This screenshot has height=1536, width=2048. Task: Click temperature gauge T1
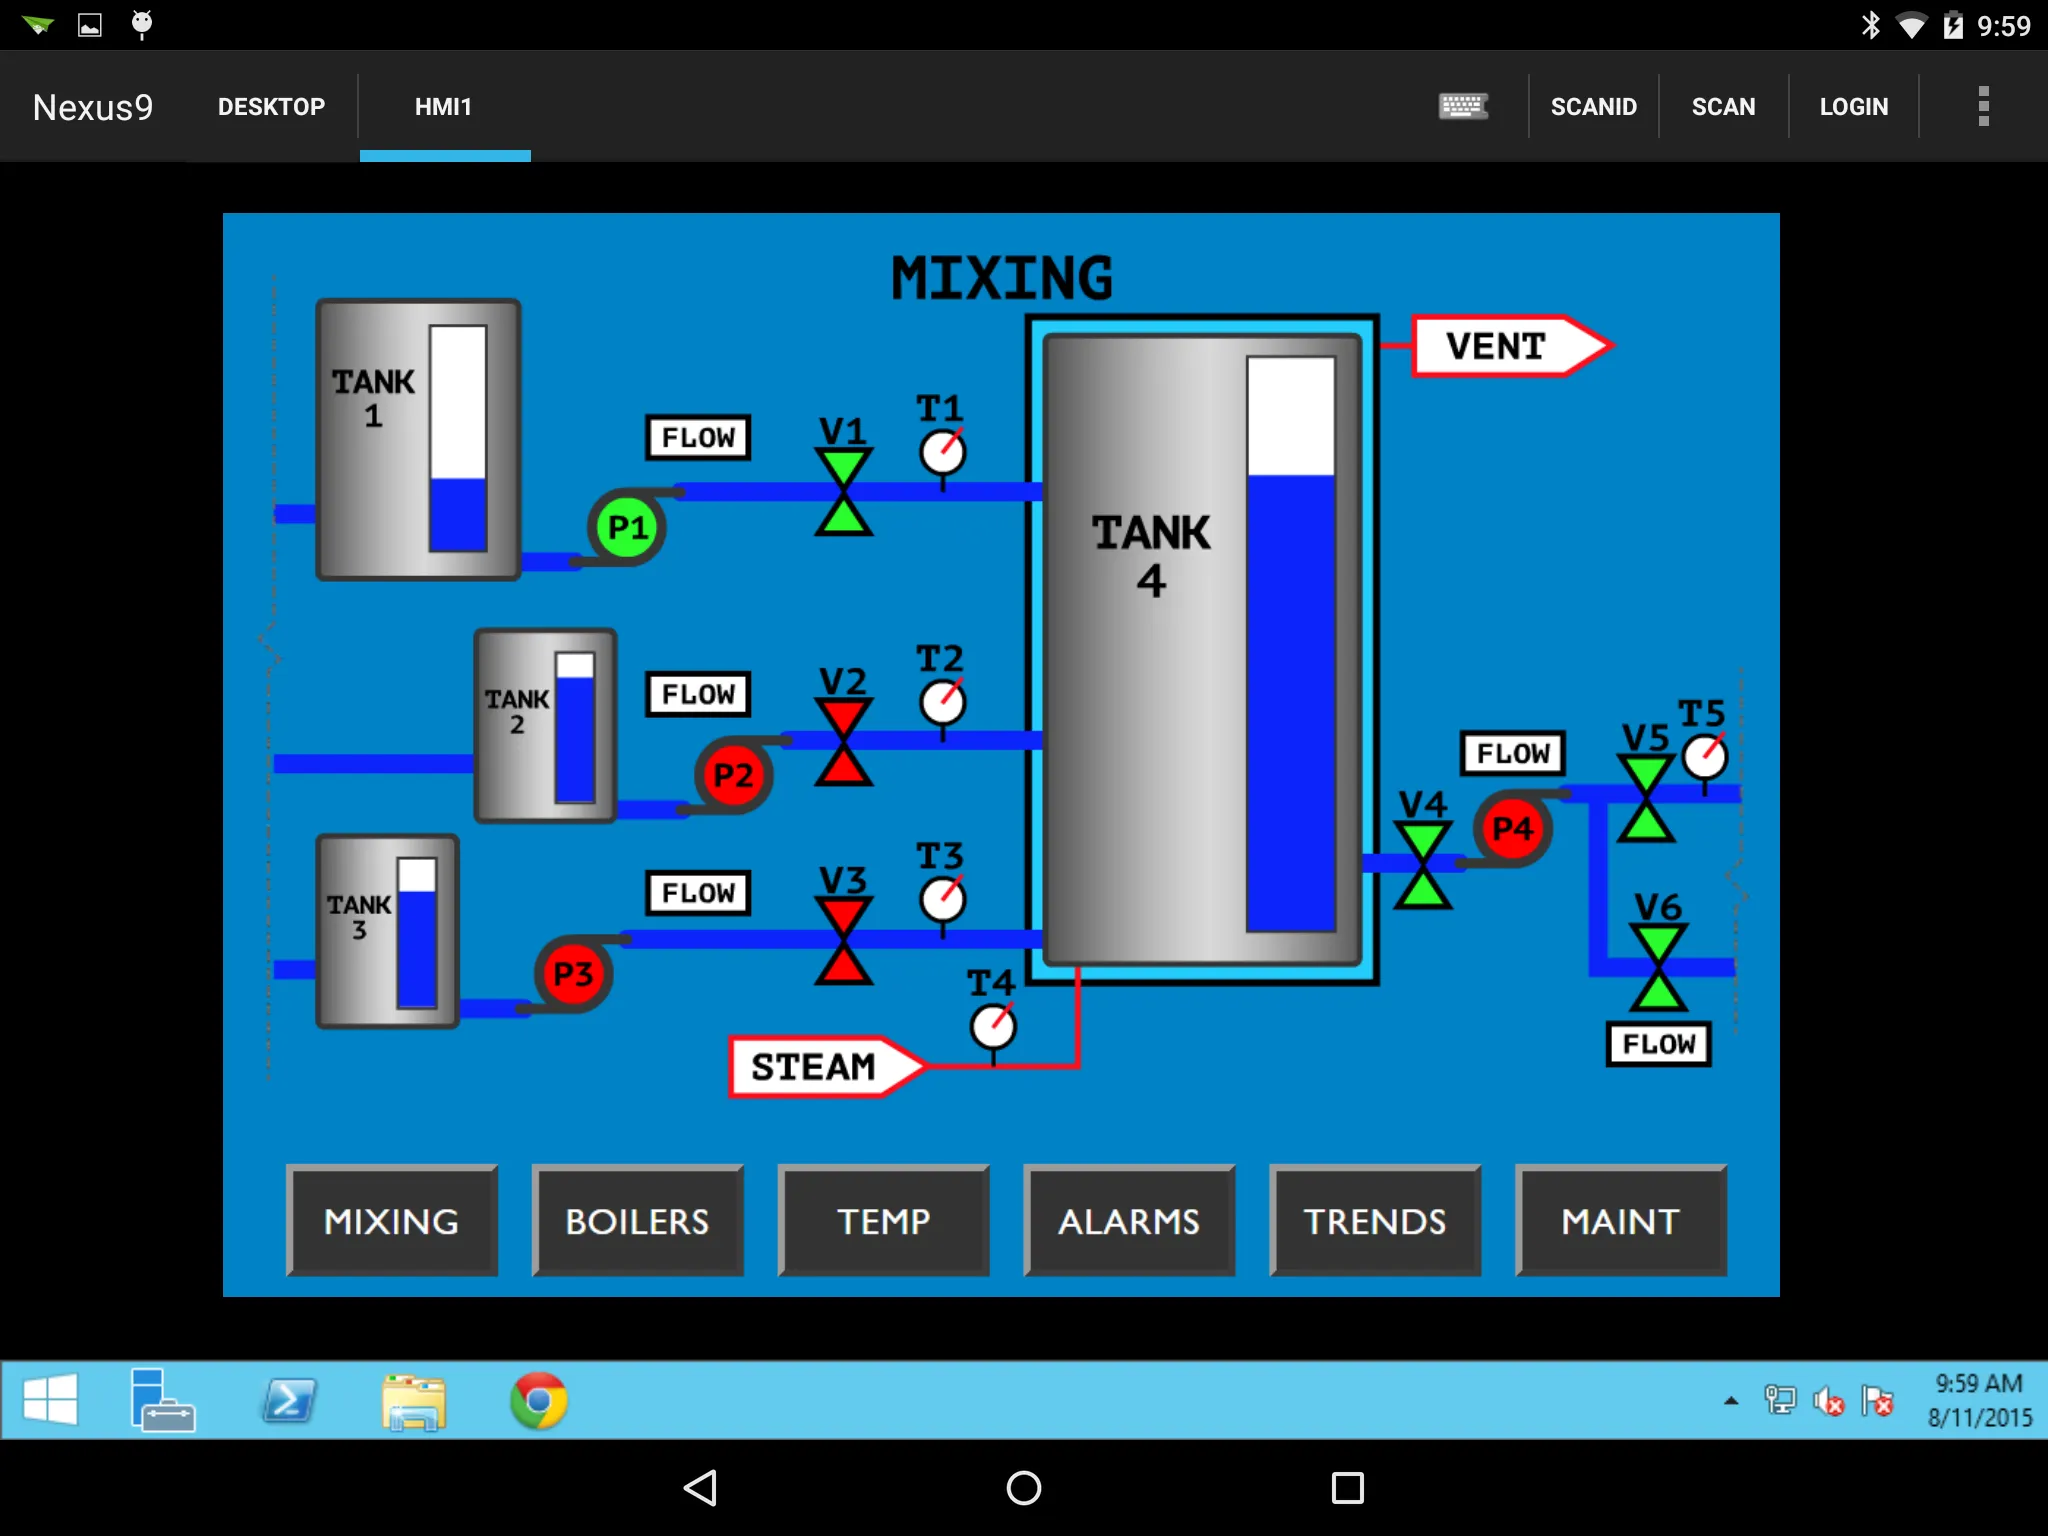(x=941, y=452)
